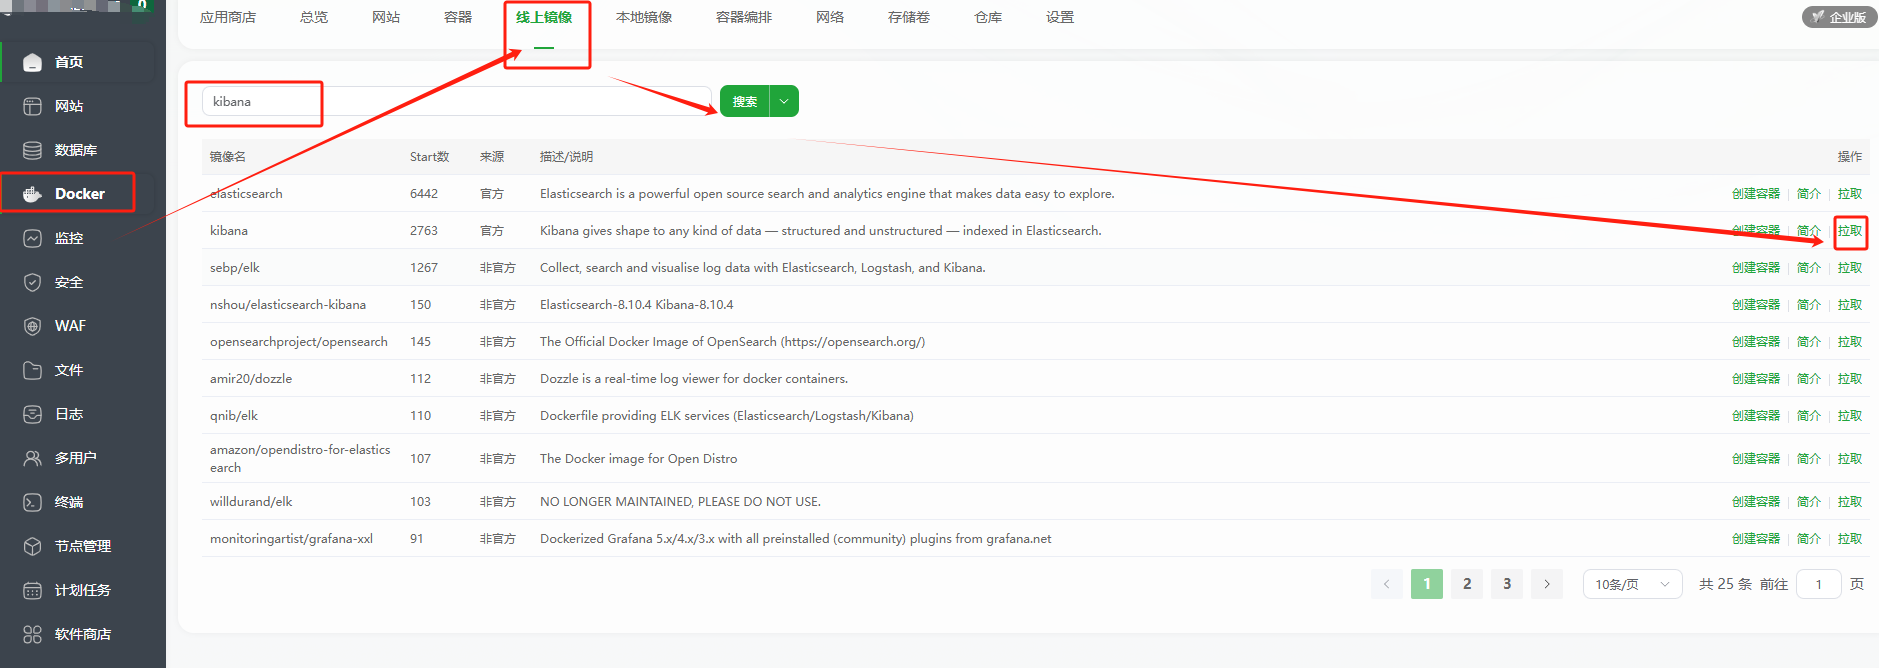This screenshot has height=668, width=1879.
Task: Click the Security shield icon
Action: 32,282
